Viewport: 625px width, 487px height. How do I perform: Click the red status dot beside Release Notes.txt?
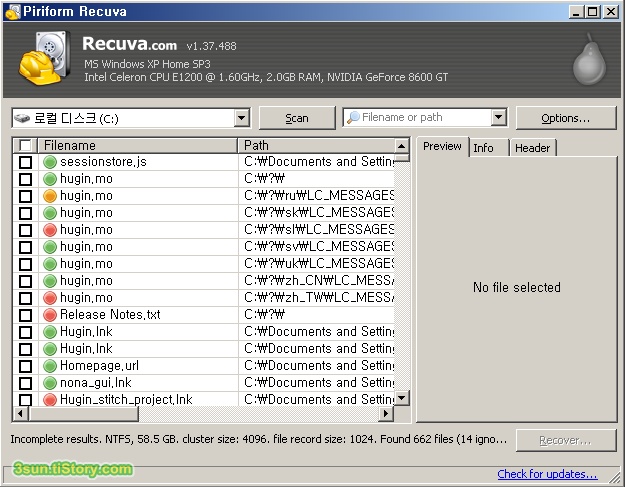50,315
